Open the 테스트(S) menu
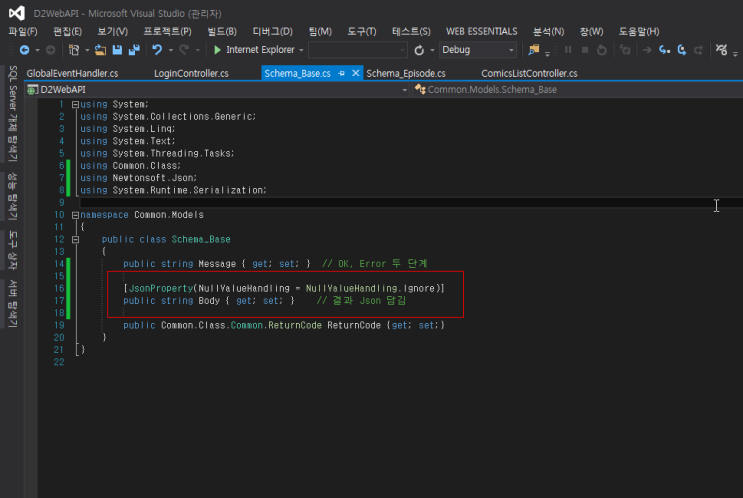Screen dimensions: 743x498 (x=411, y=32)
